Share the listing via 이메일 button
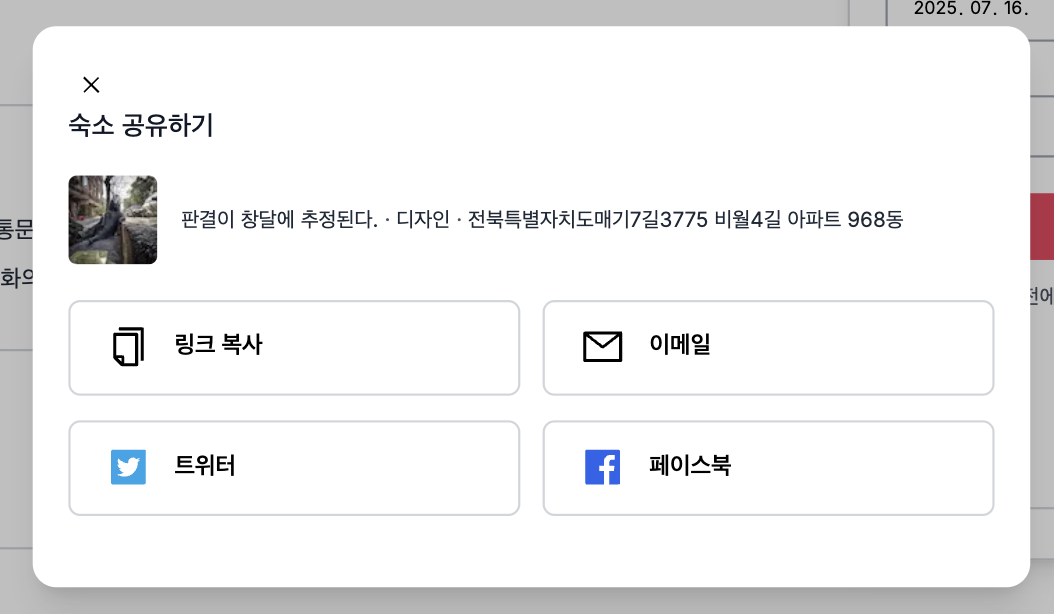Viewport: 1054px width, 614px height. [x=768, y=348]
